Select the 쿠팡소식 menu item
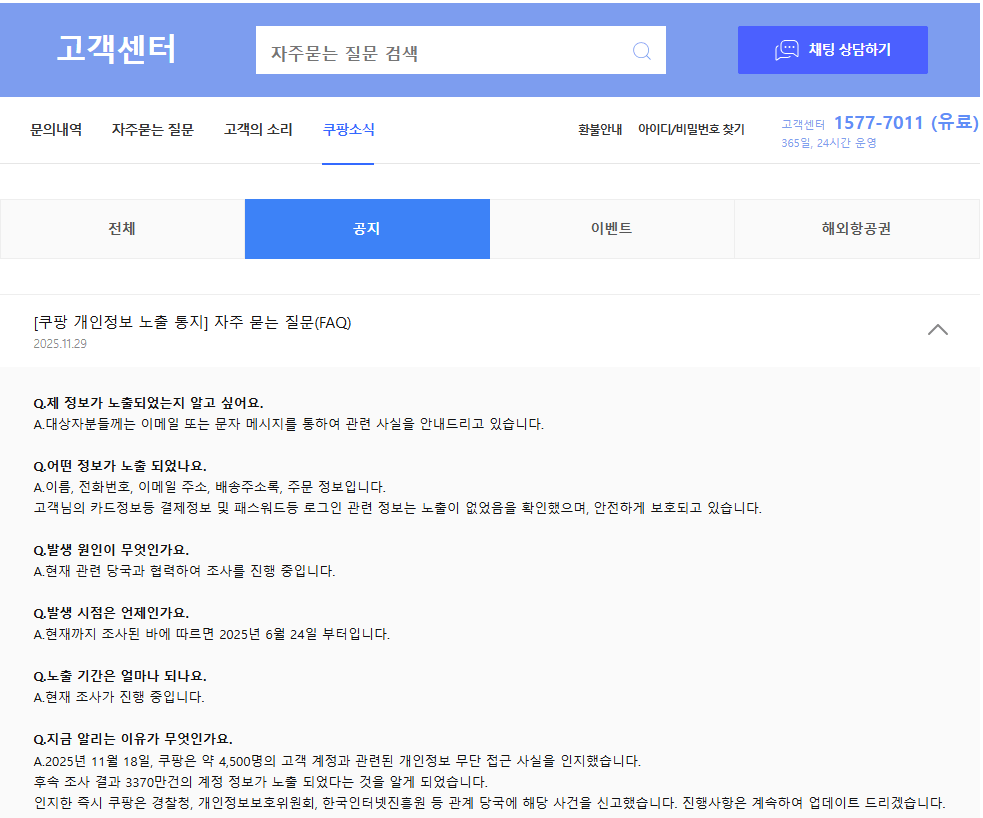Viewport: 983px width, 818px height. 348,129
